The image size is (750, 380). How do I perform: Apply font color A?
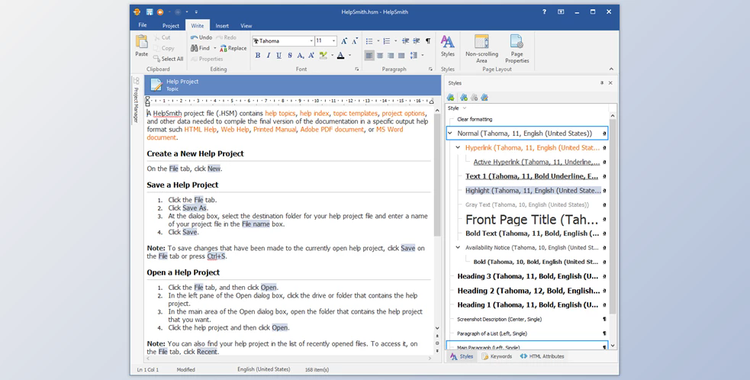(x=341, y=56)
